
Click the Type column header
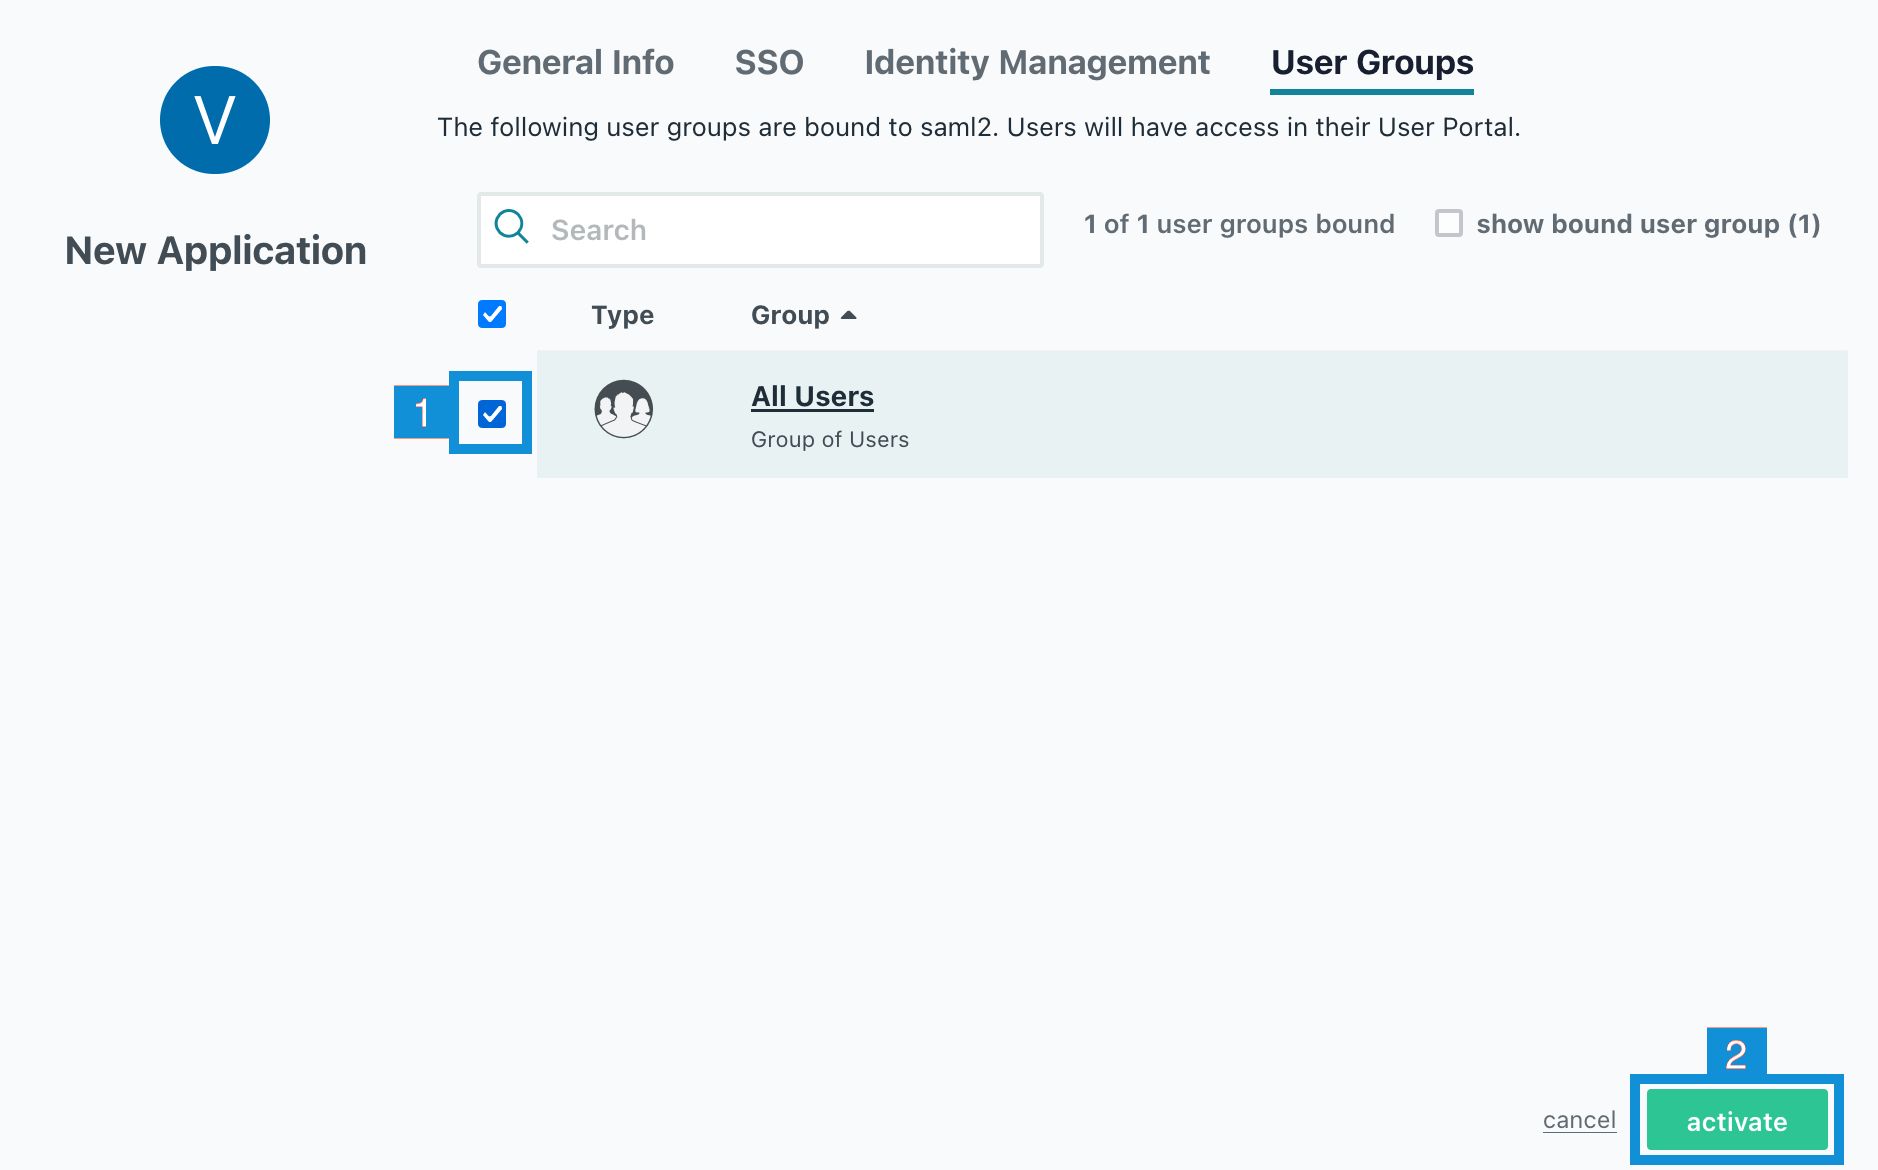click(622, 315)
